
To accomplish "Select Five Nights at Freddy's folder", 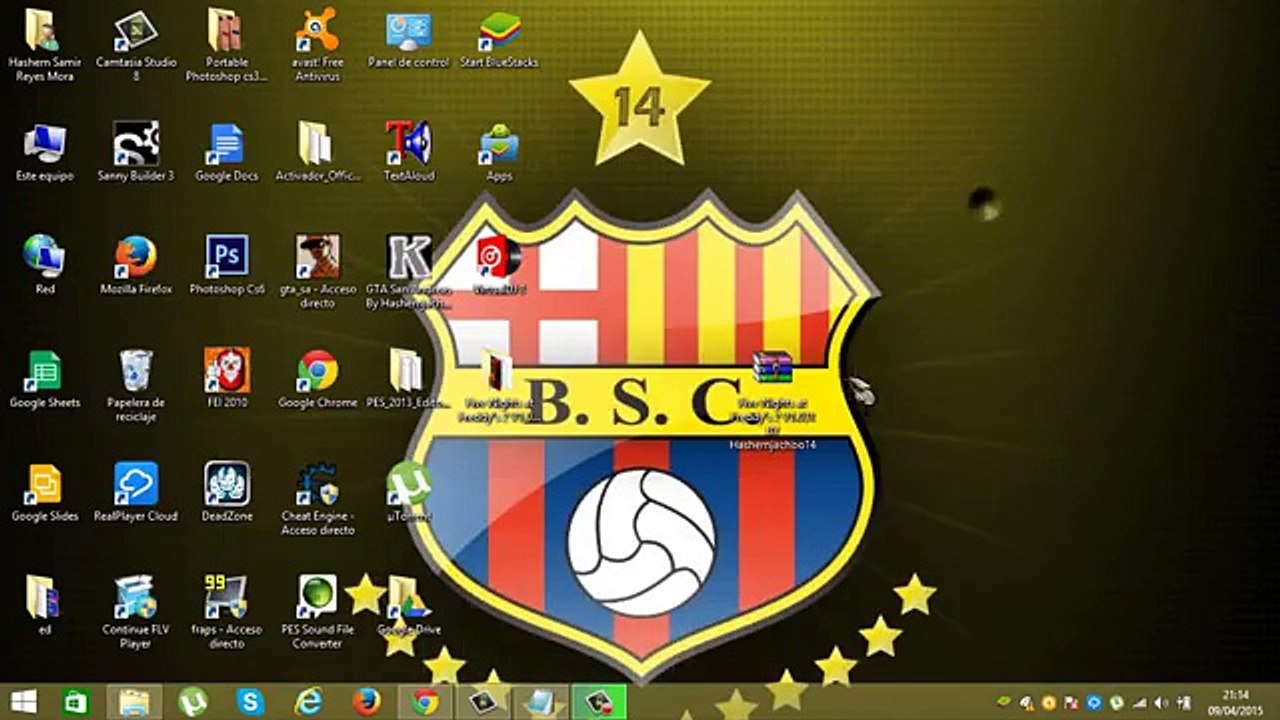I will coord(499,387).
